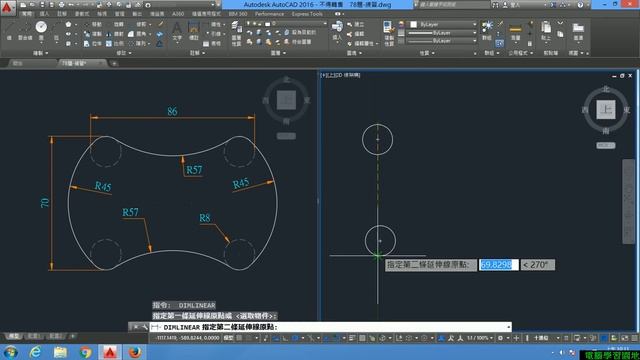Click the New file icon in quick access toolbar

pos(24,5)
